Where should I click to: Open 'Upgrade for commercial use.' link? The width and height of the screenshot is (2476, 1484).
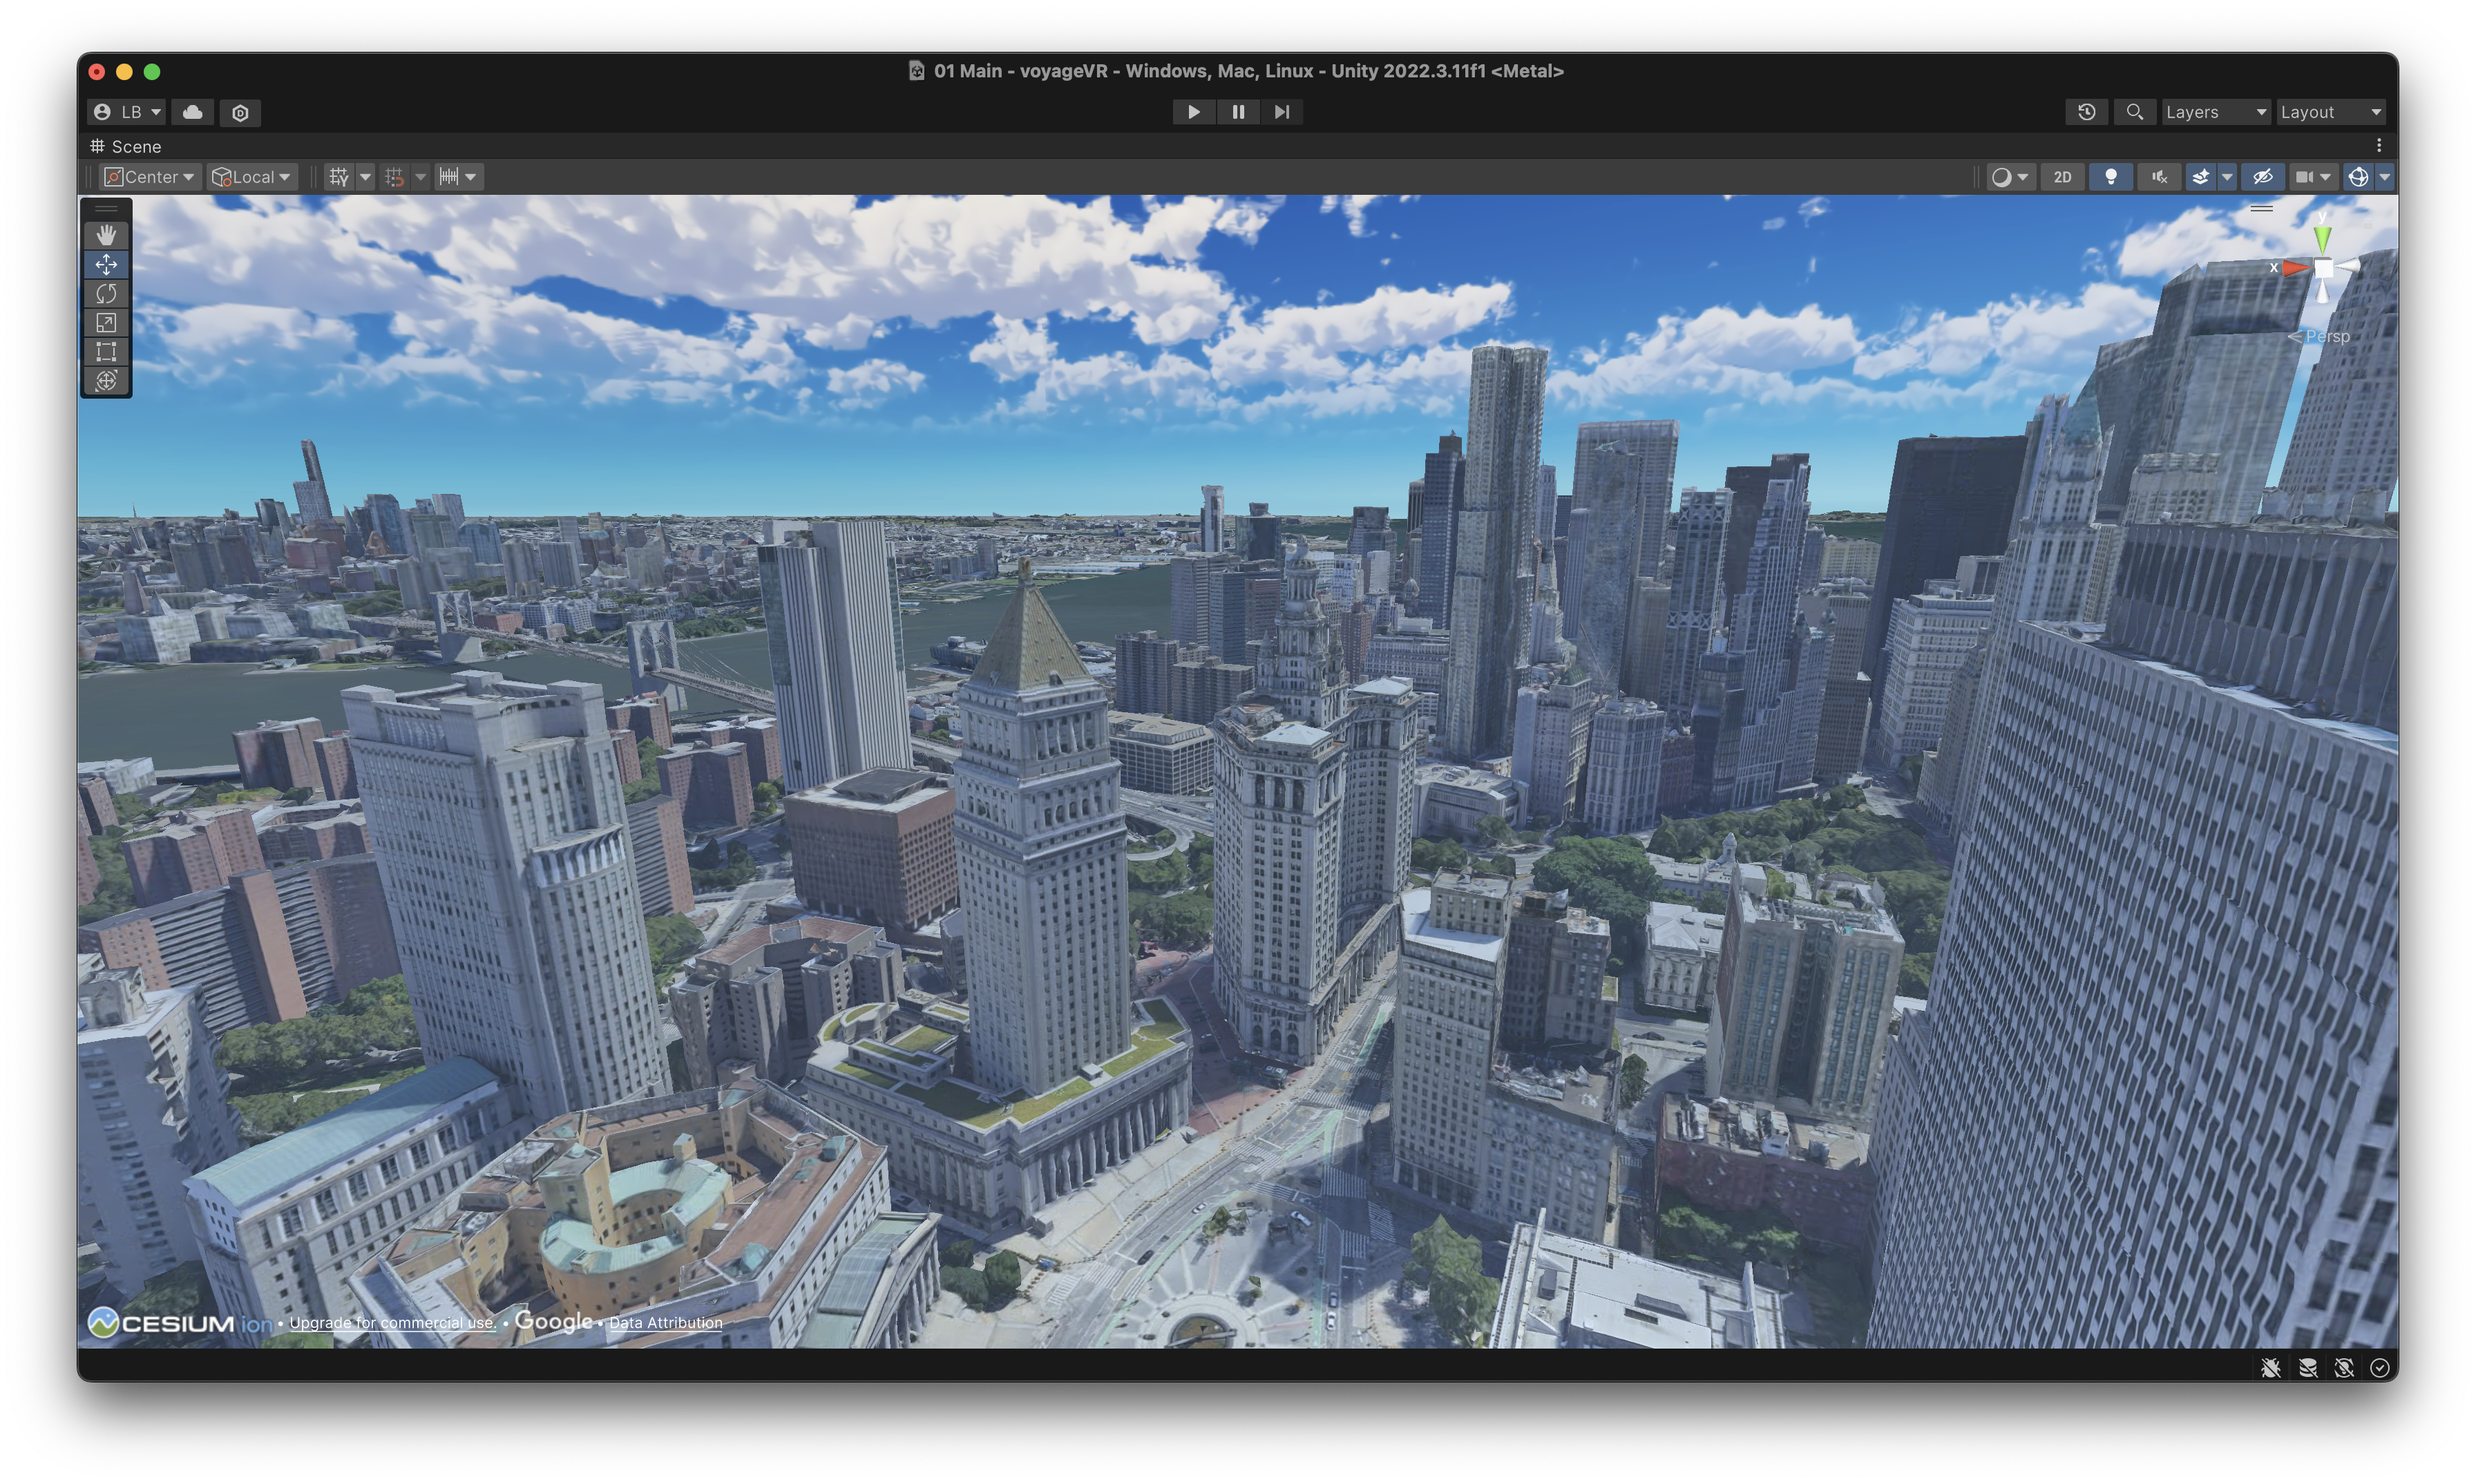393,1322
